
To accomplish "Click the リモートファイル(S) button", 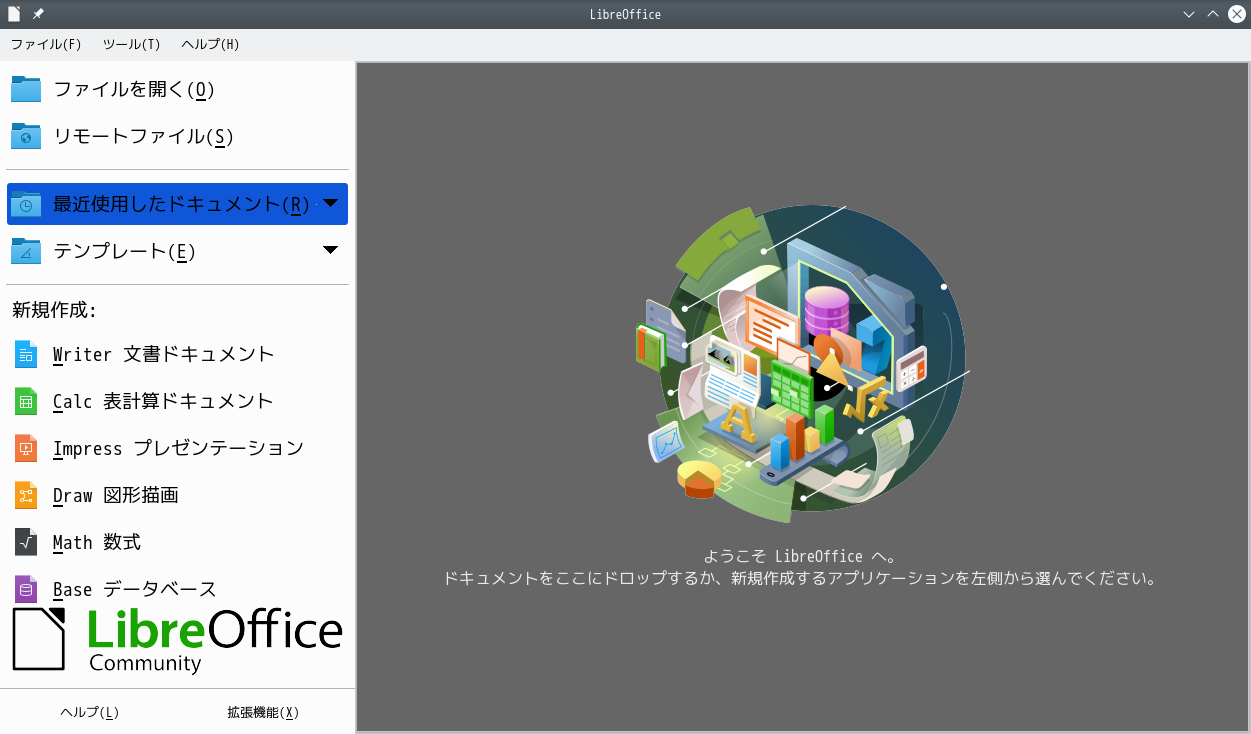I will tap(178, 136).
